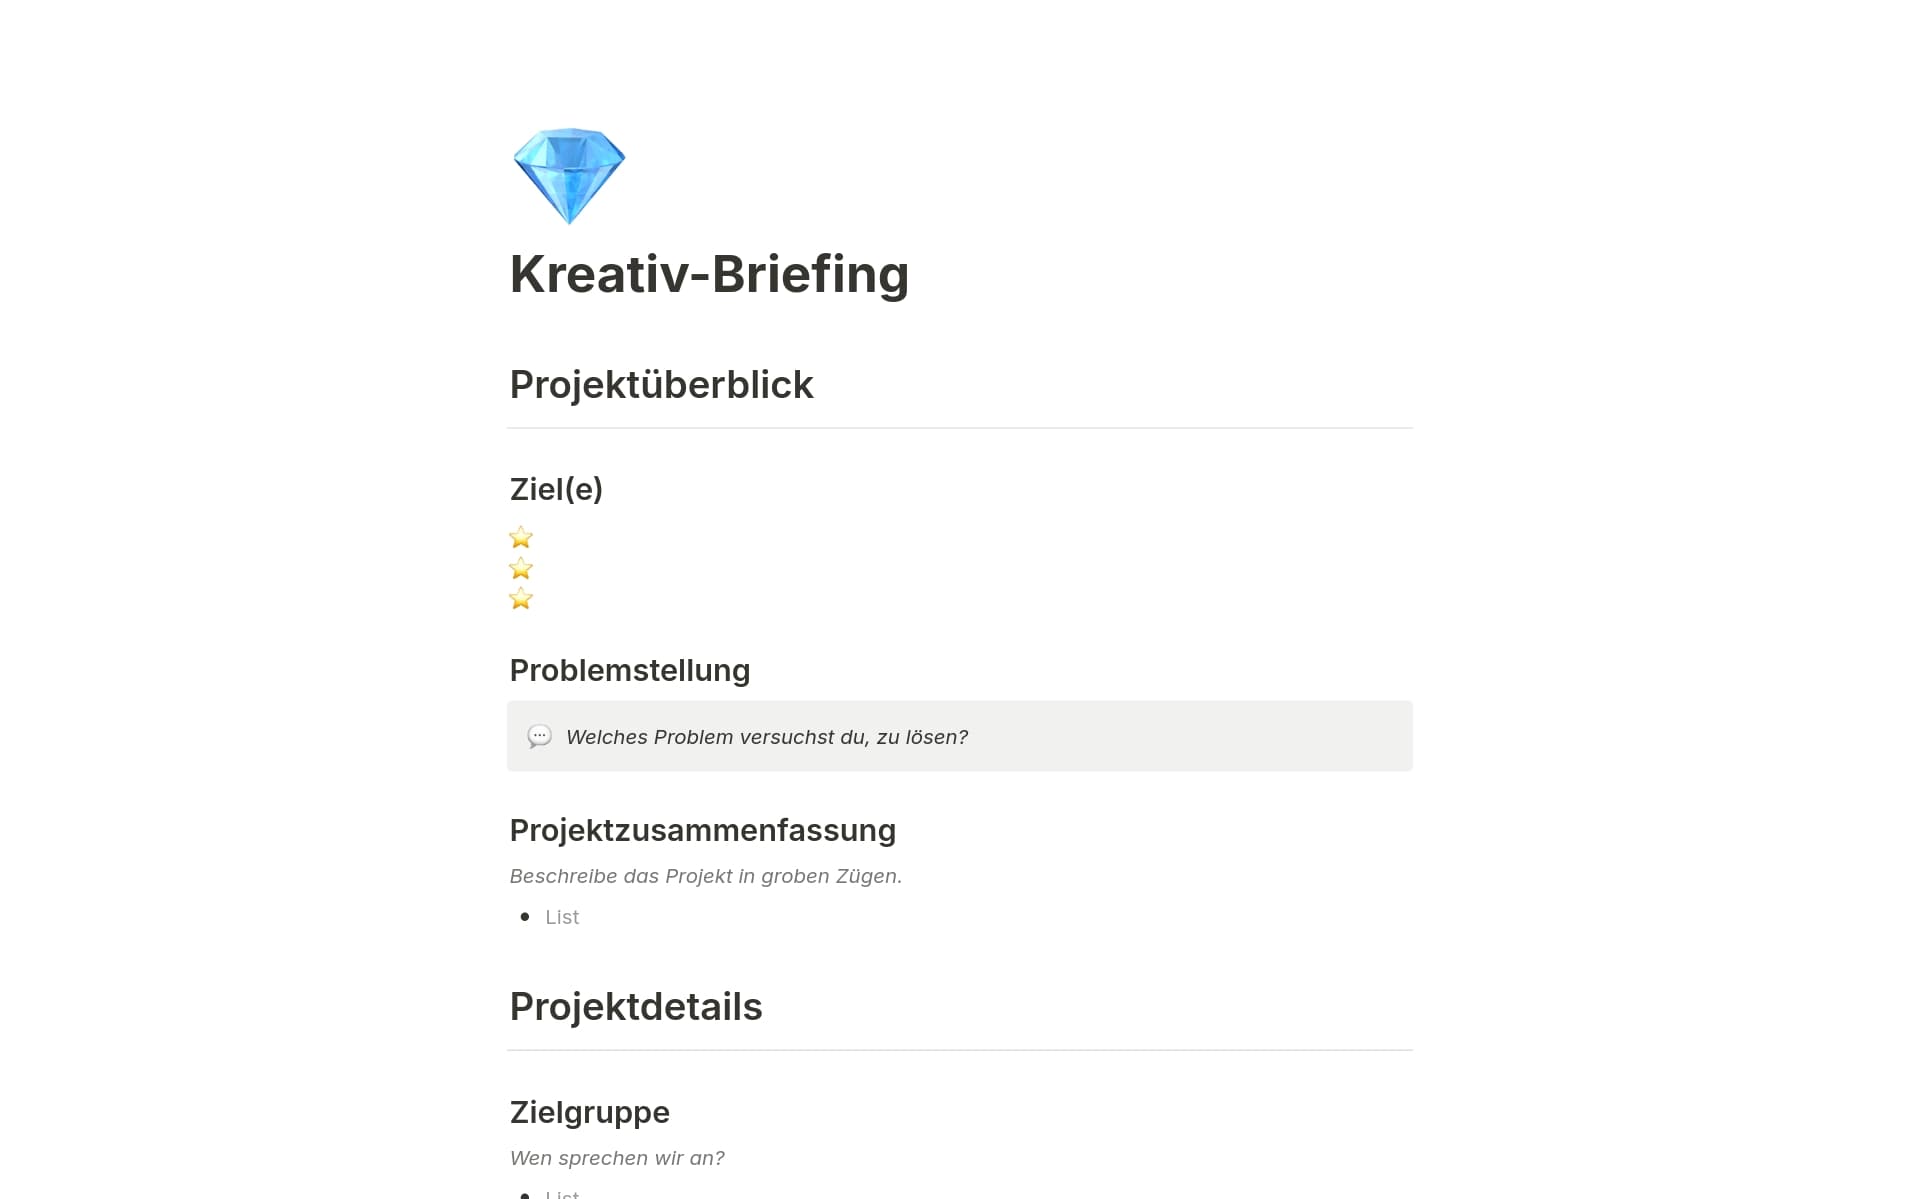Click the bullet point before the Projektzusammenfassung List item

pos(525,917)
